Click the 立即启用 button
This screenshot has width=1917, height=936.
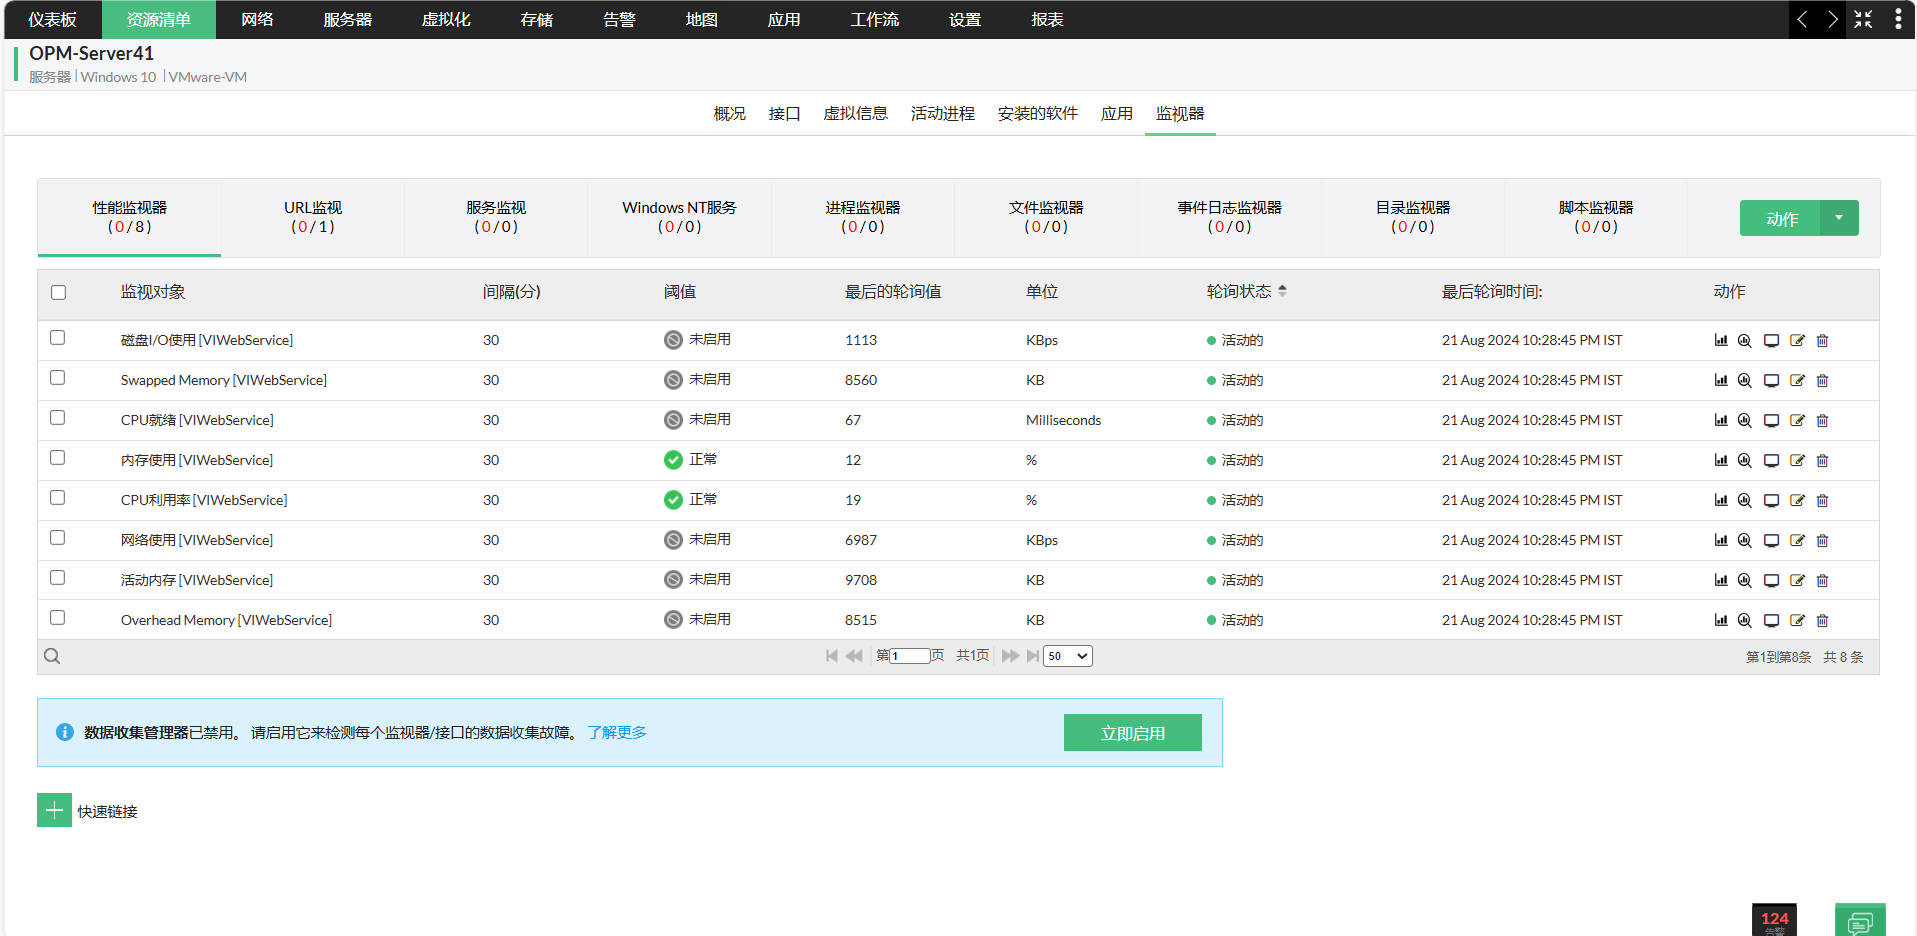point(1132,733)
